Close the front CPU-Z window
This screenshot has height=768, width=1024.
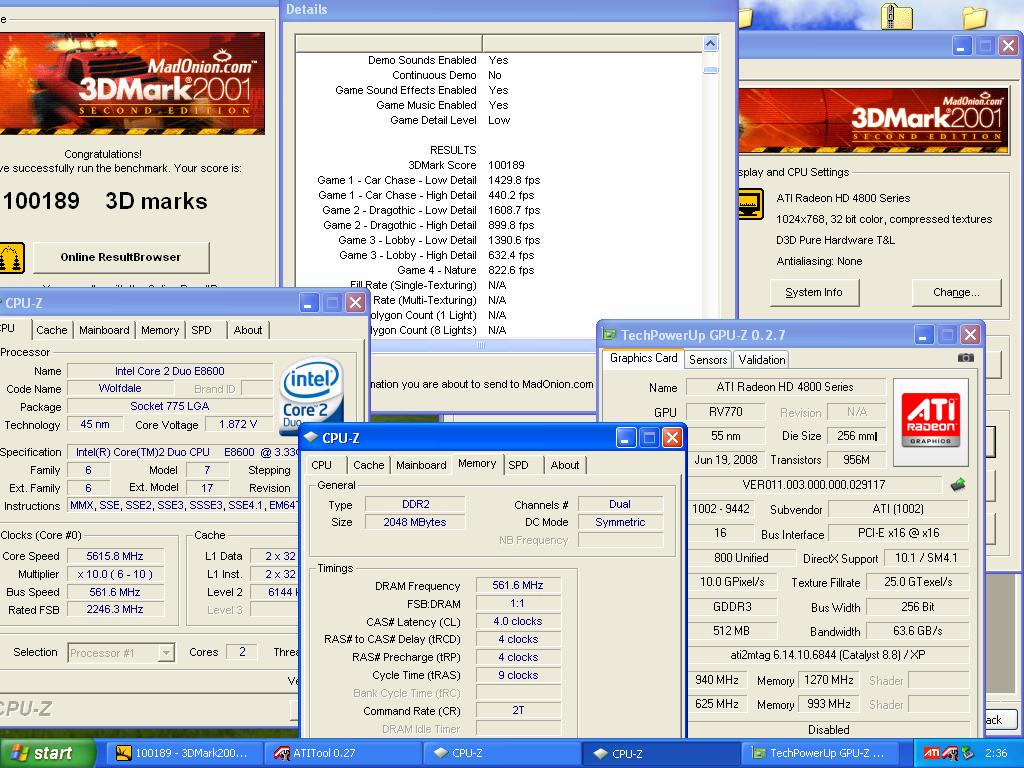[x=672, y=438]
